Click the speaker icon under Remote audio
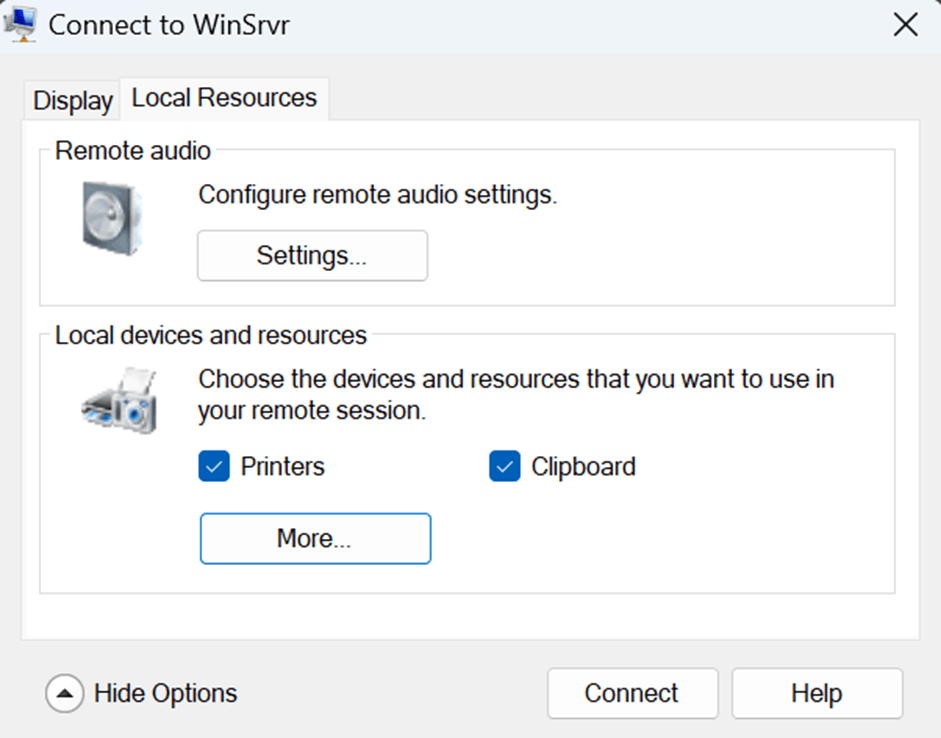 (112, 218)
